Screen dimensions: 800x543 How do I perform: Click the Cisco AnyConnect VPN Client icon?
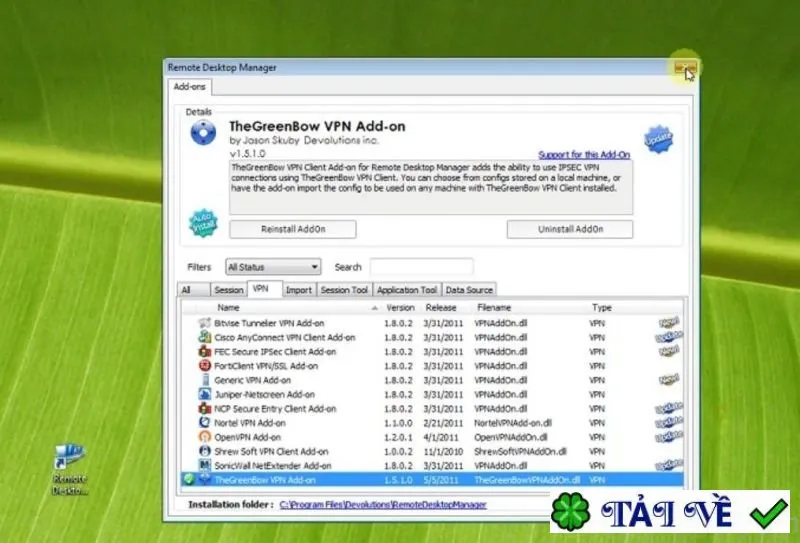click(205, 337)
